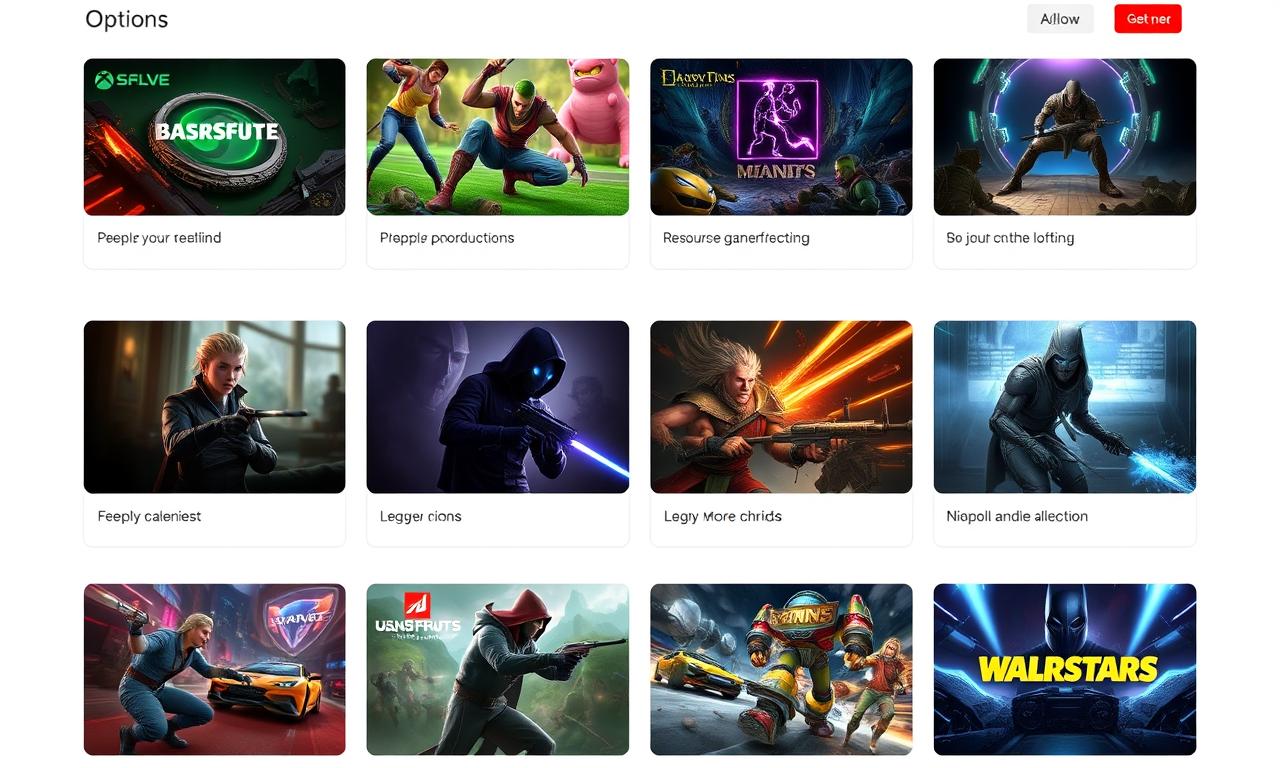This screenshot has height=768, width=1280.
Task: Open the WALRSTARS game thumbnail
Action: [1065, 670]
